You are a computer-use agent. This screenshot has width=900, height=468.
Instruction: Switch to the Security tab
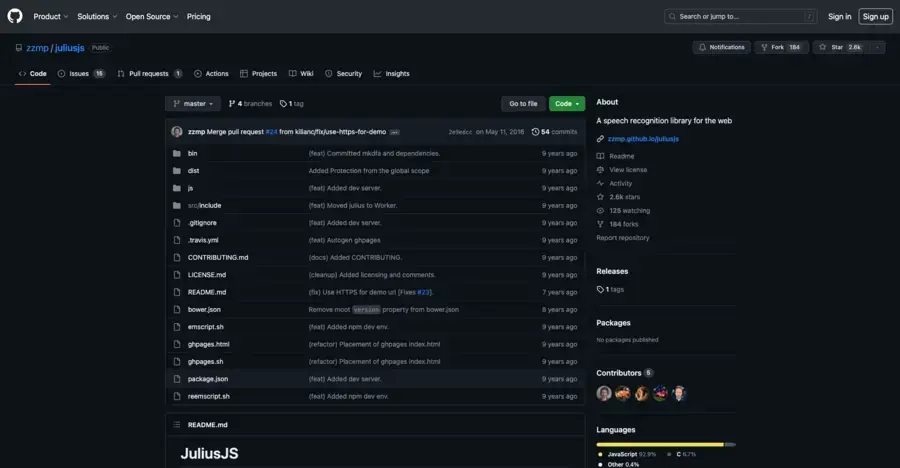[x=343, y=74]
